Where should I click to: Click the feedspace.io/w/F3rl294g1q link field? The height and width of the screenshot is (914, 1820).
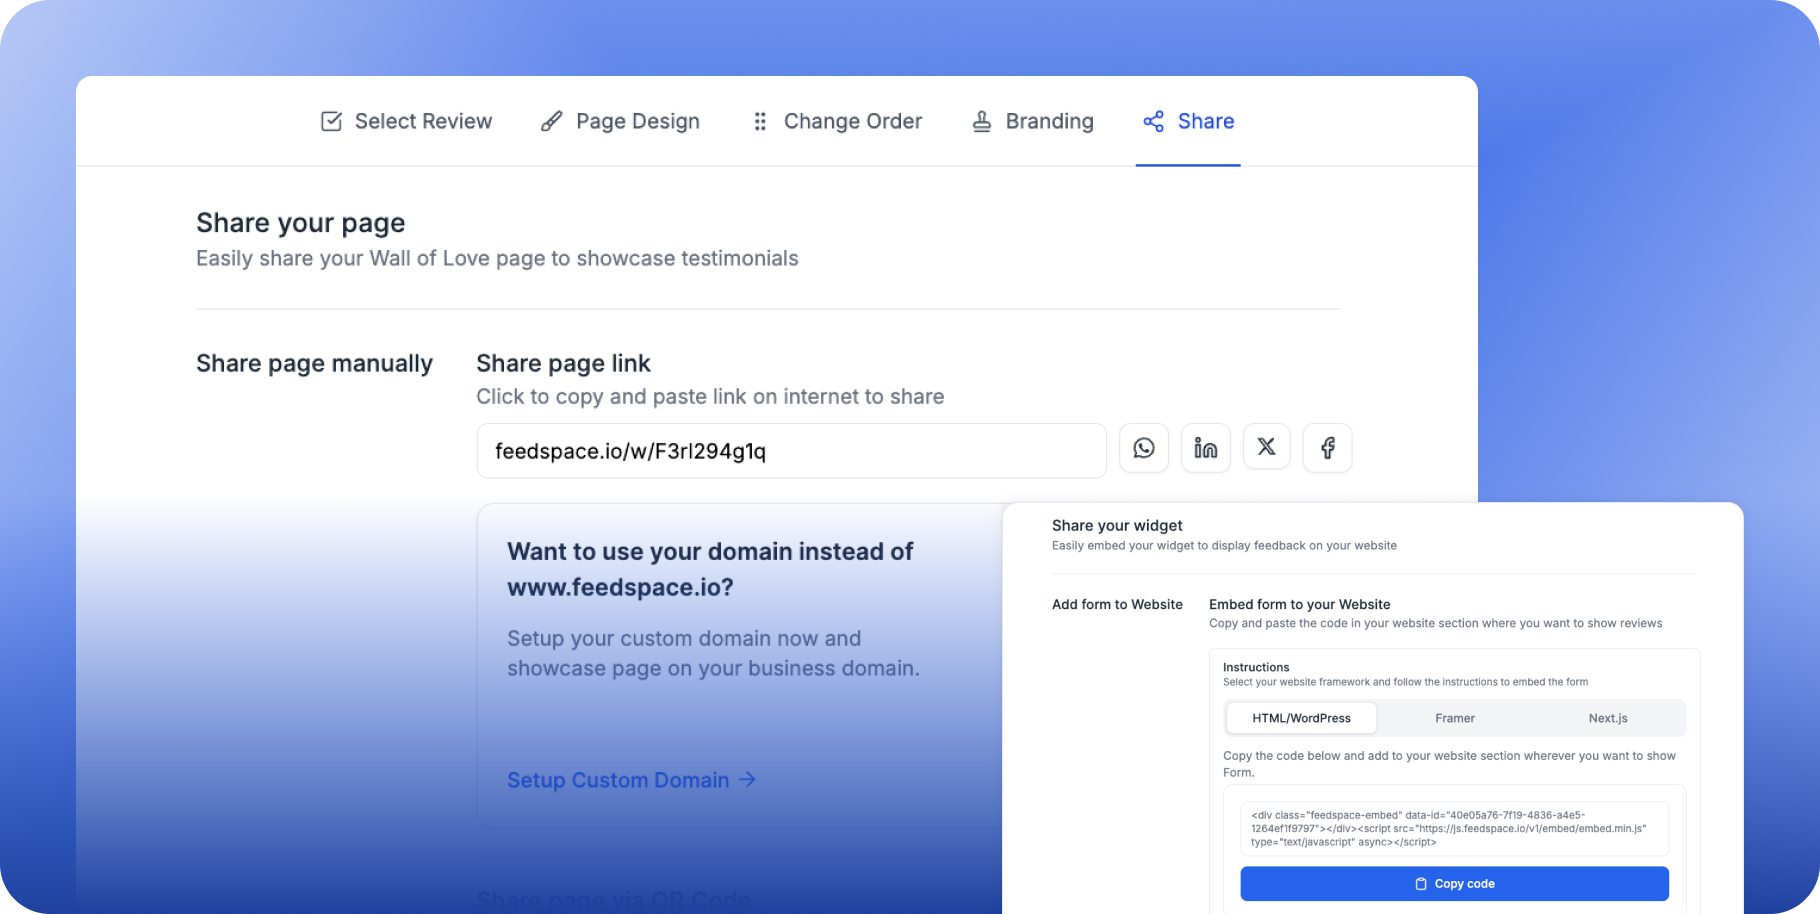click(791, 451)
